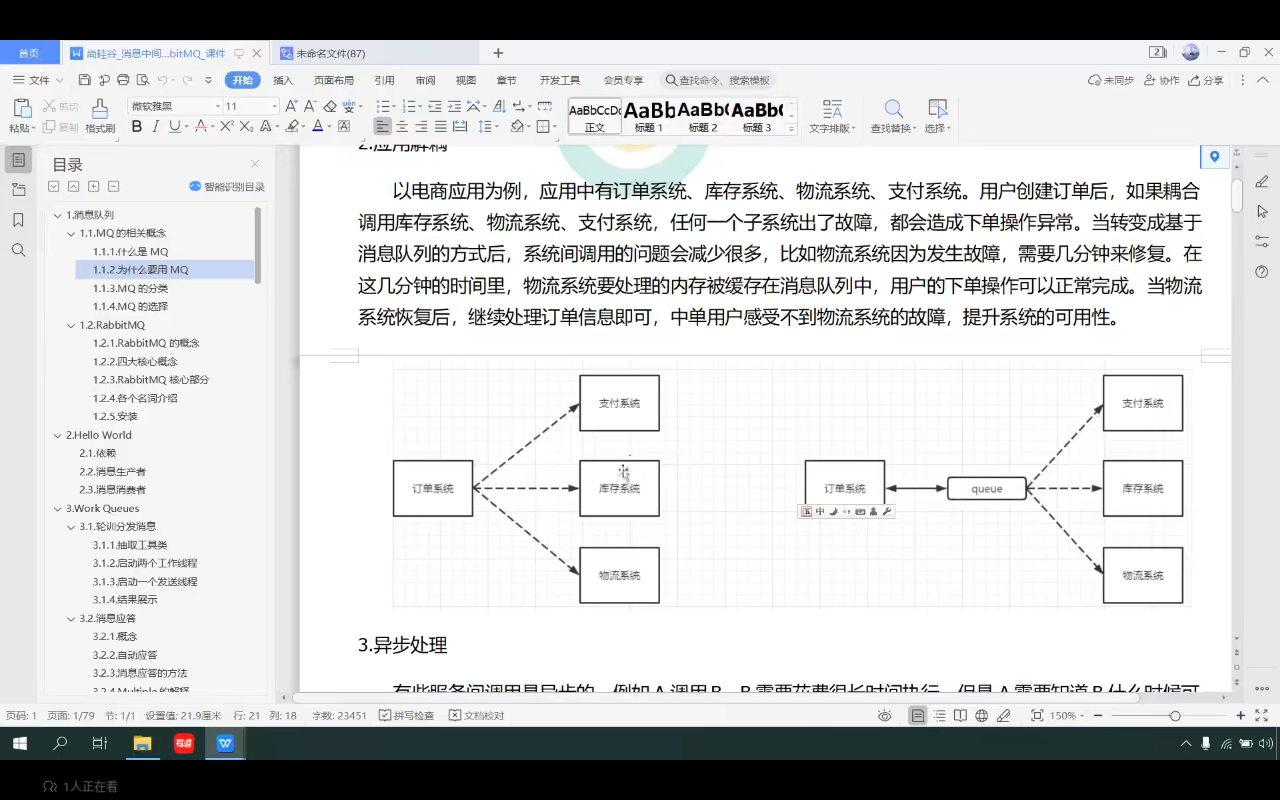Screen dimensions: 1280x800
Task: Click the Clear Formatting eraser icon
Action: pyautogui.click(x=330, y=106)
